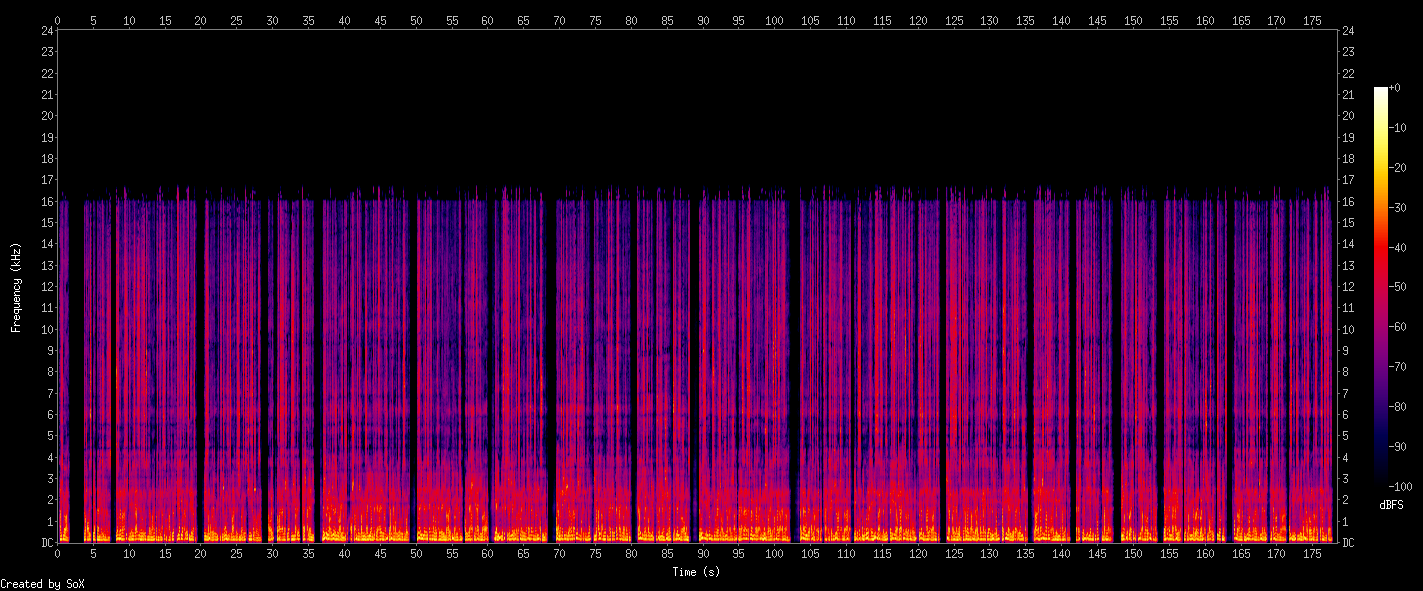
Task: Click the white top of the color scale bar
Action: pyautogui.click(x=1381, y=91)
